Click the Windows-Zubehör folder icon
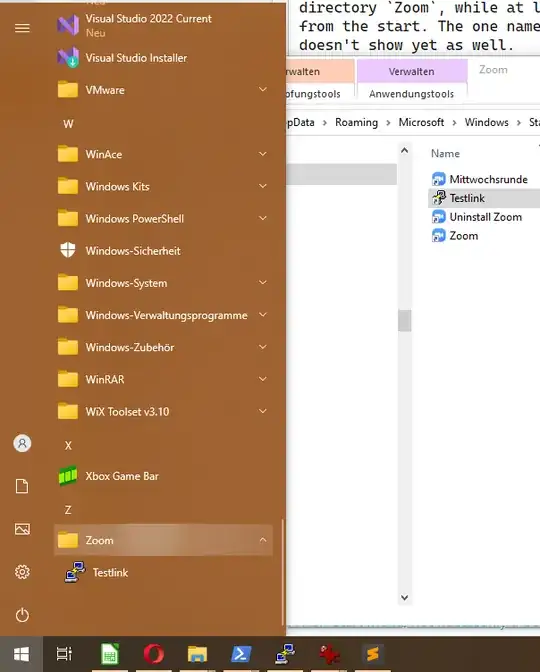 pyautogui.click(x=68, y=347)
